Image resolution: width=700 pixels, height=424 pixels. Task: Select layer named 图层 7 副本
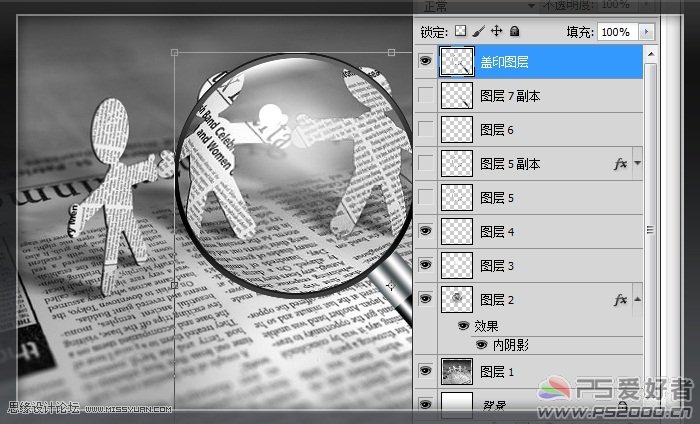point(510,96)
